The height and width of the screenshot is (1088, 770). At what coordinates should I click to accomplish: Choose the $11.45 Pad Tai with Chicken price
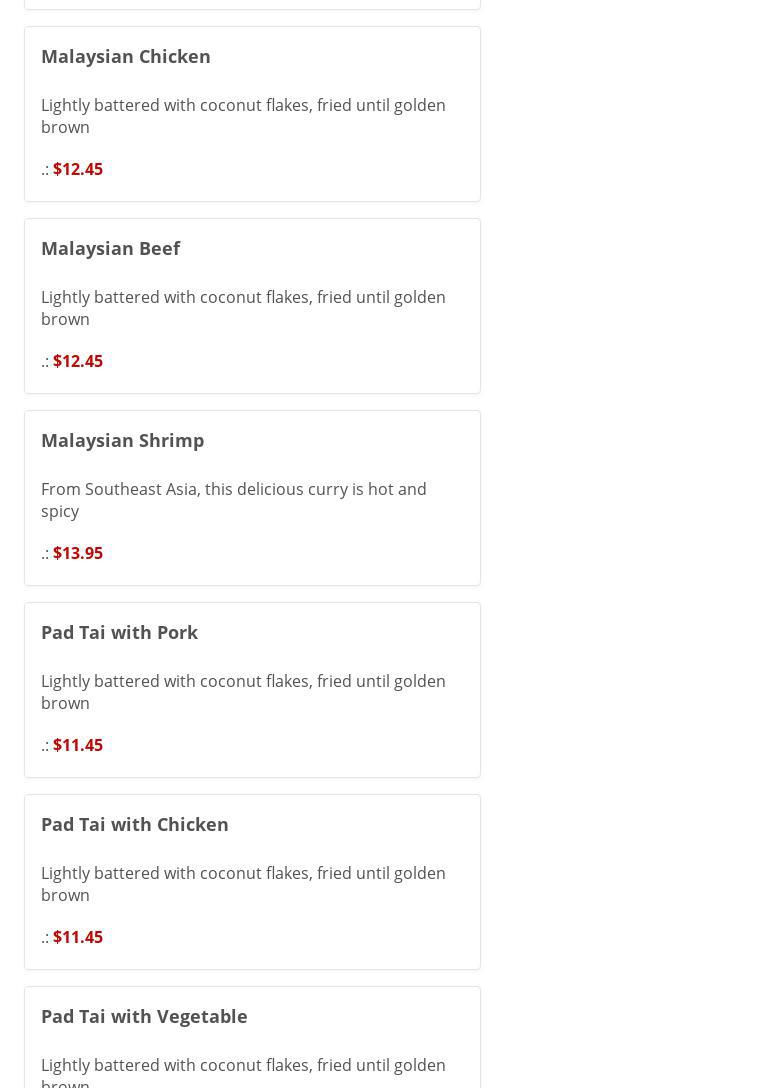click(78, 937)
